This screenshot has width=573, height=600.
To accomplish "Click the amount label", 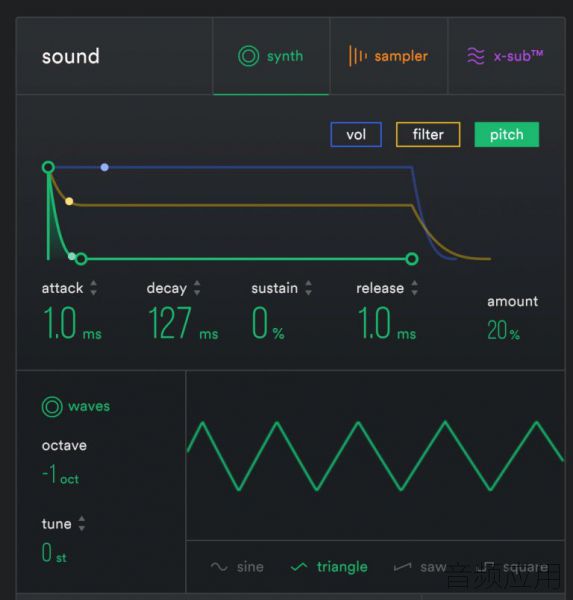I will pos(513,302).
